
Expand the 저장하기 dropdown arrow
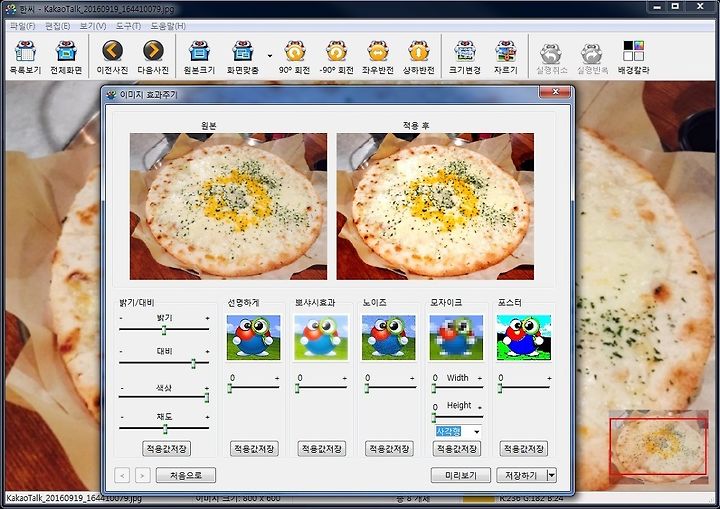click(552, 475)
